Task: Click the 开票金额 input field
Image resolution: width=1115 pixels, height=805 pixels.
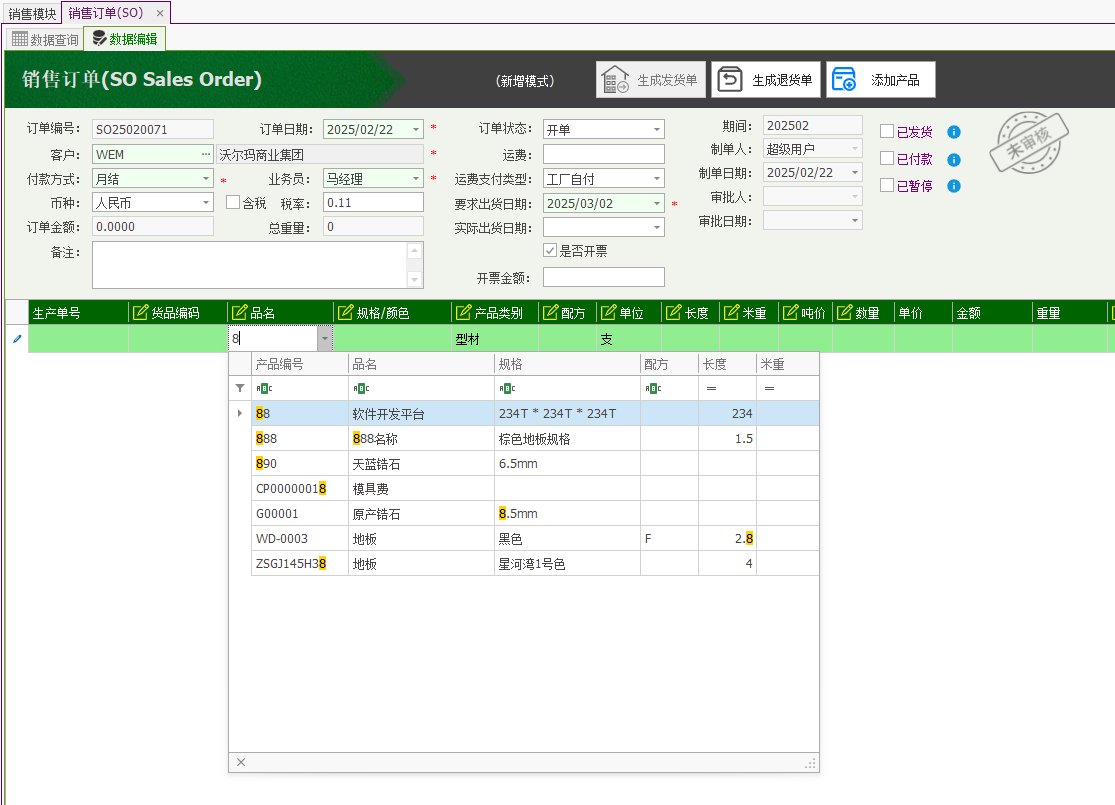Action: [x=604, y=277]
